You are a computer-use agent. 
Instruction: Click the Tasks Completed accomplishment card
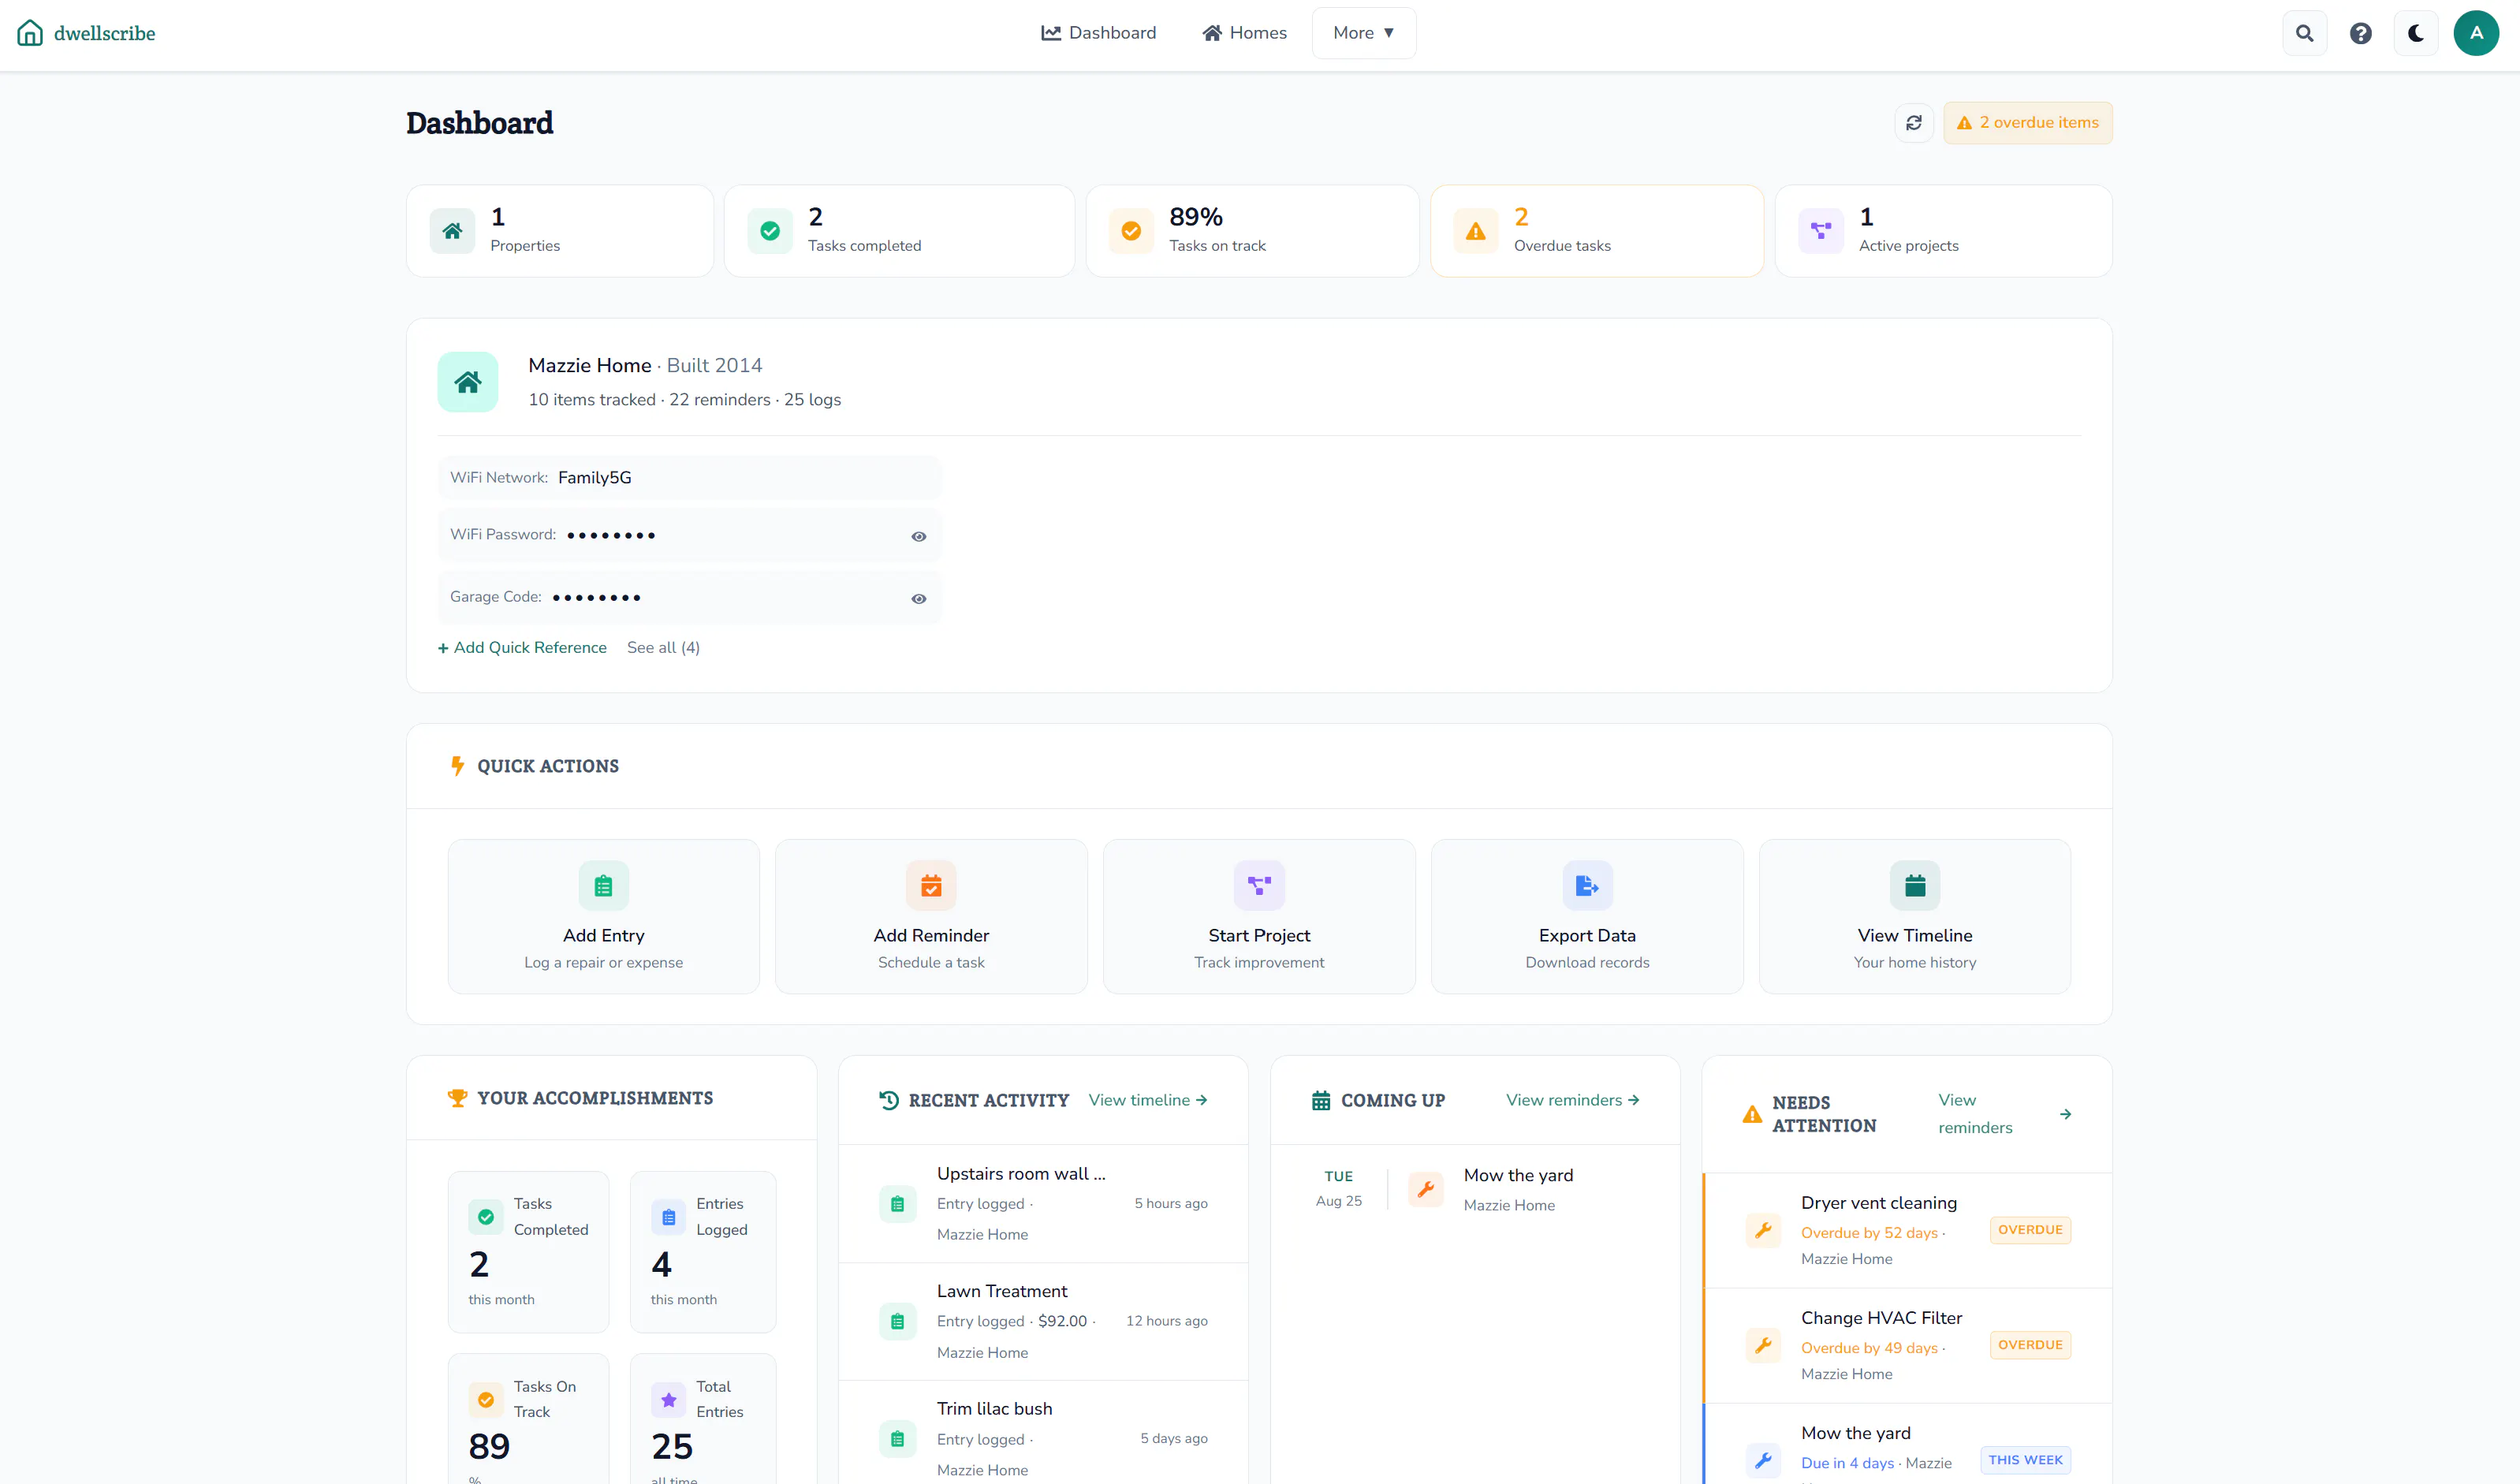529,1252
